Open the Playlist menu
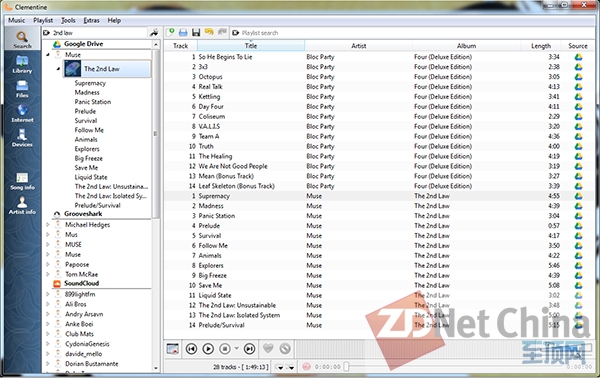The width and height of the screenshot is (600, 378). [43, 20]
